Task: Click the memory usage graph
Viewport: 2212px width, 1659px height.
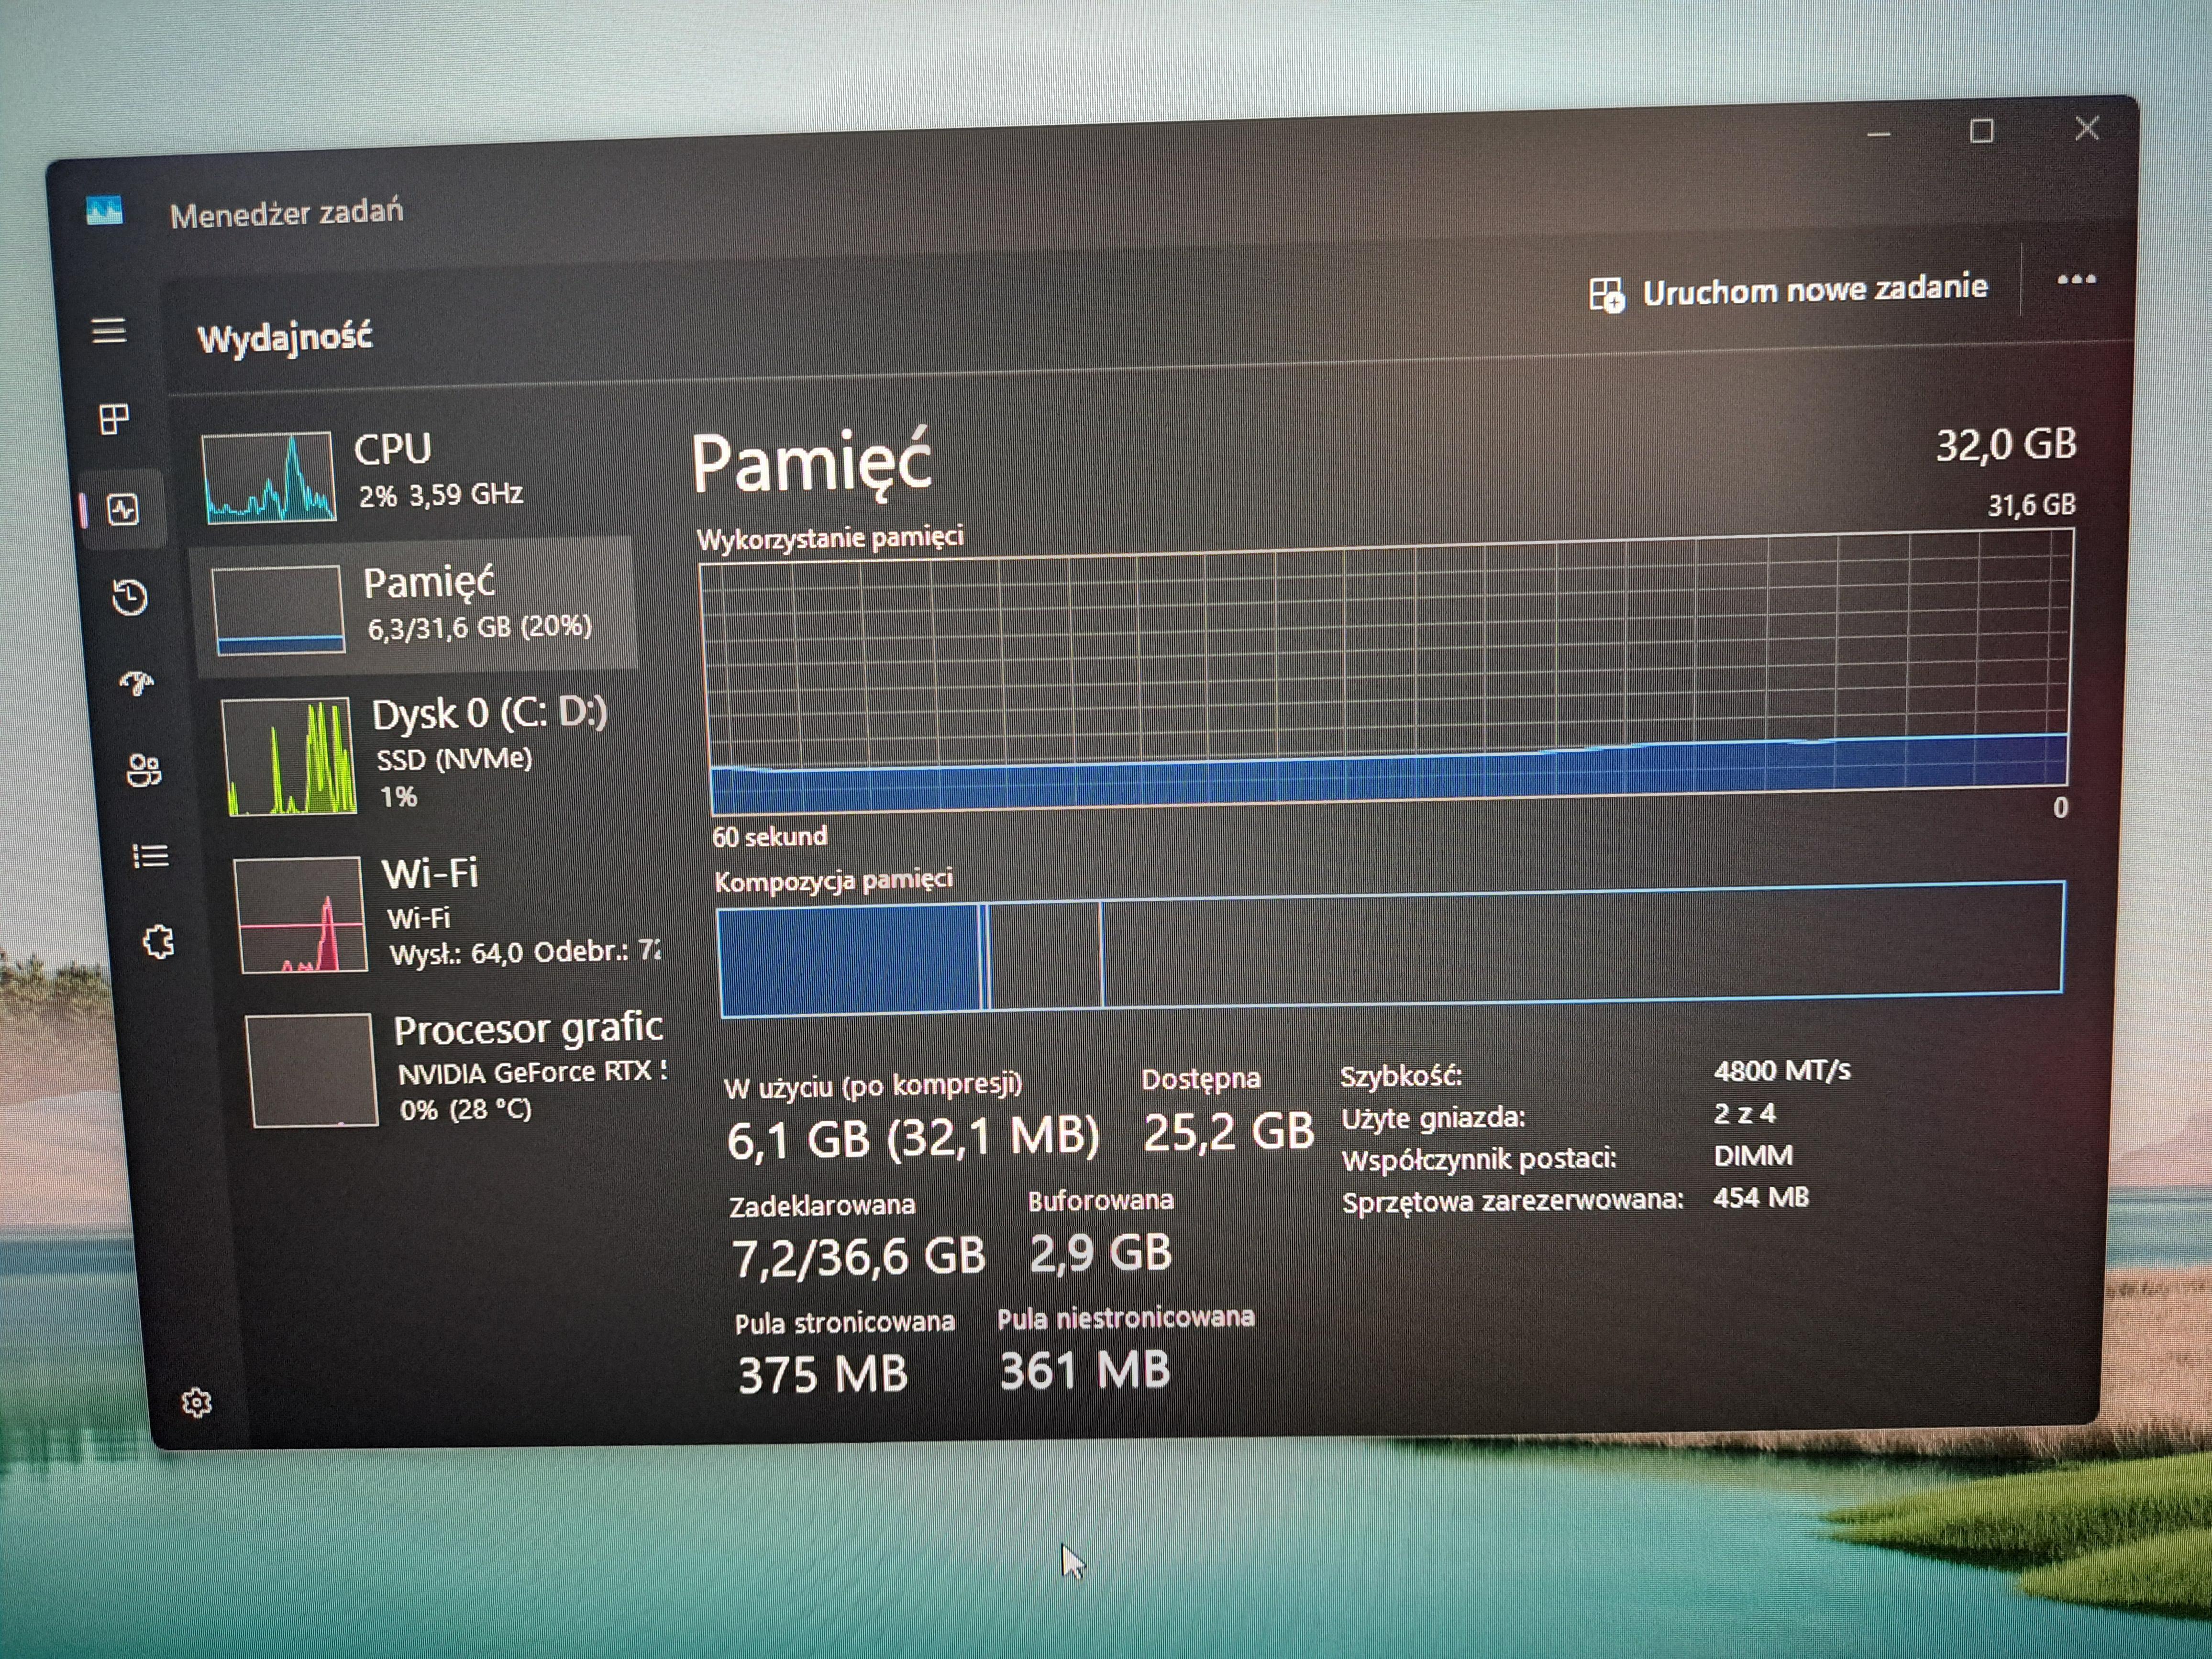Action: pos(1386,680)
